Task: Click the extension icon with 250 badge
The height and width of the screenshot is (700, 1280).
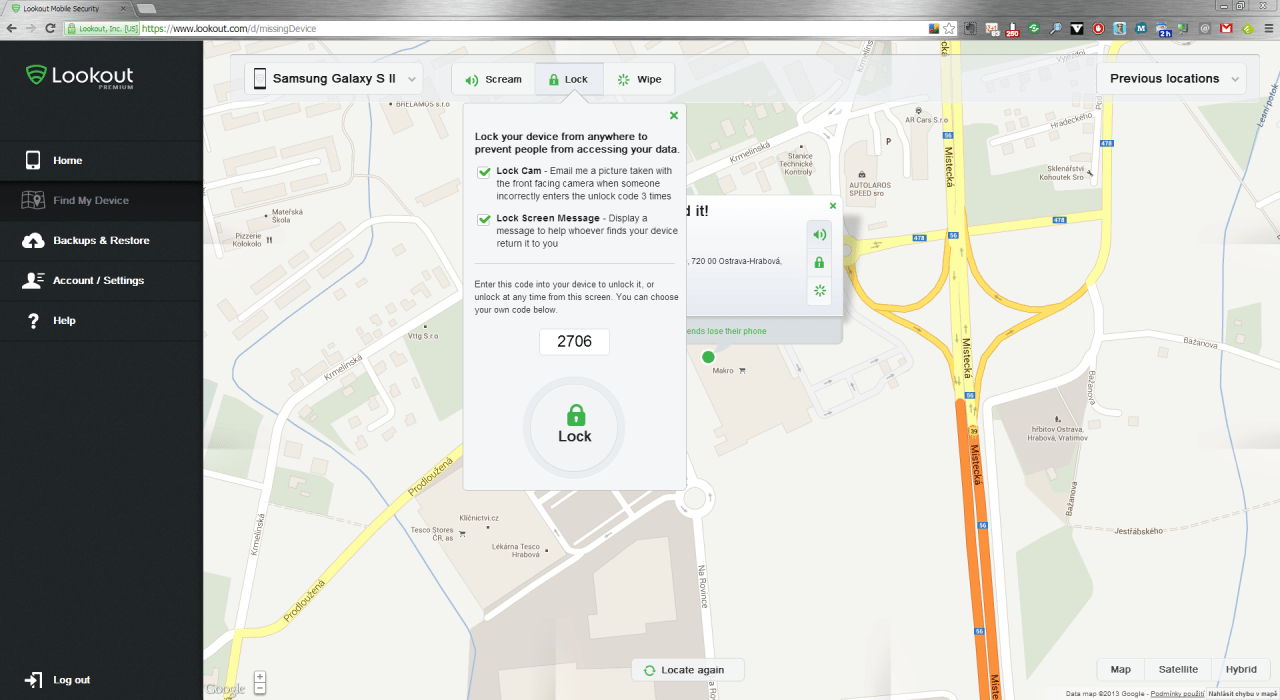Action: tap(1012, 29)
